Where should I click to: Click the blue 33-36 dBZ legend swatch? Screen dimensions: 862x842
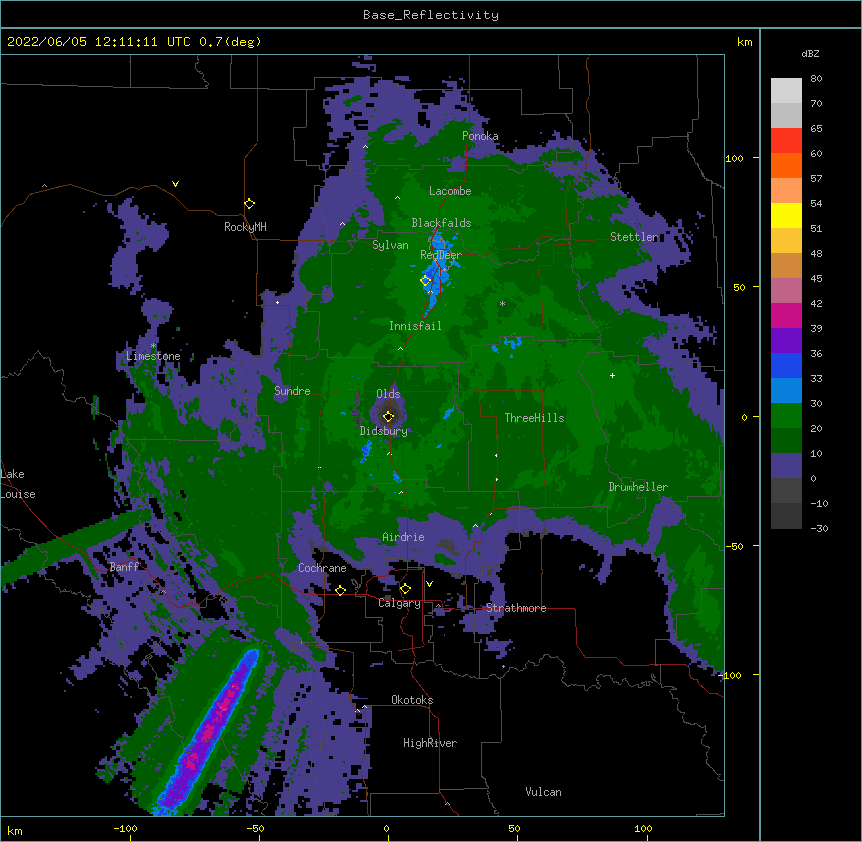click(786, 365)
